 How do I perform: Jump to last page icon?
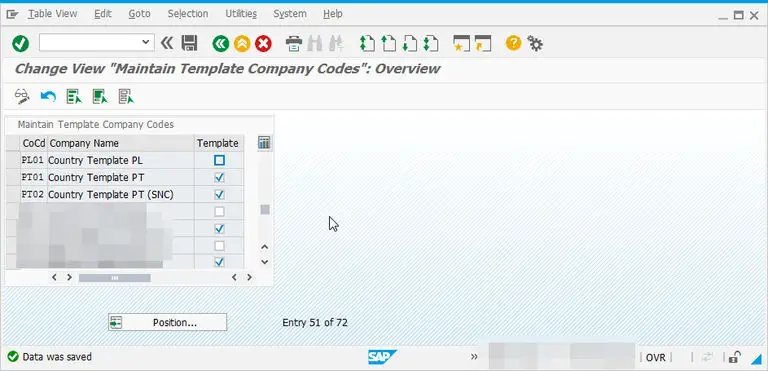click(x=430, y=44)
